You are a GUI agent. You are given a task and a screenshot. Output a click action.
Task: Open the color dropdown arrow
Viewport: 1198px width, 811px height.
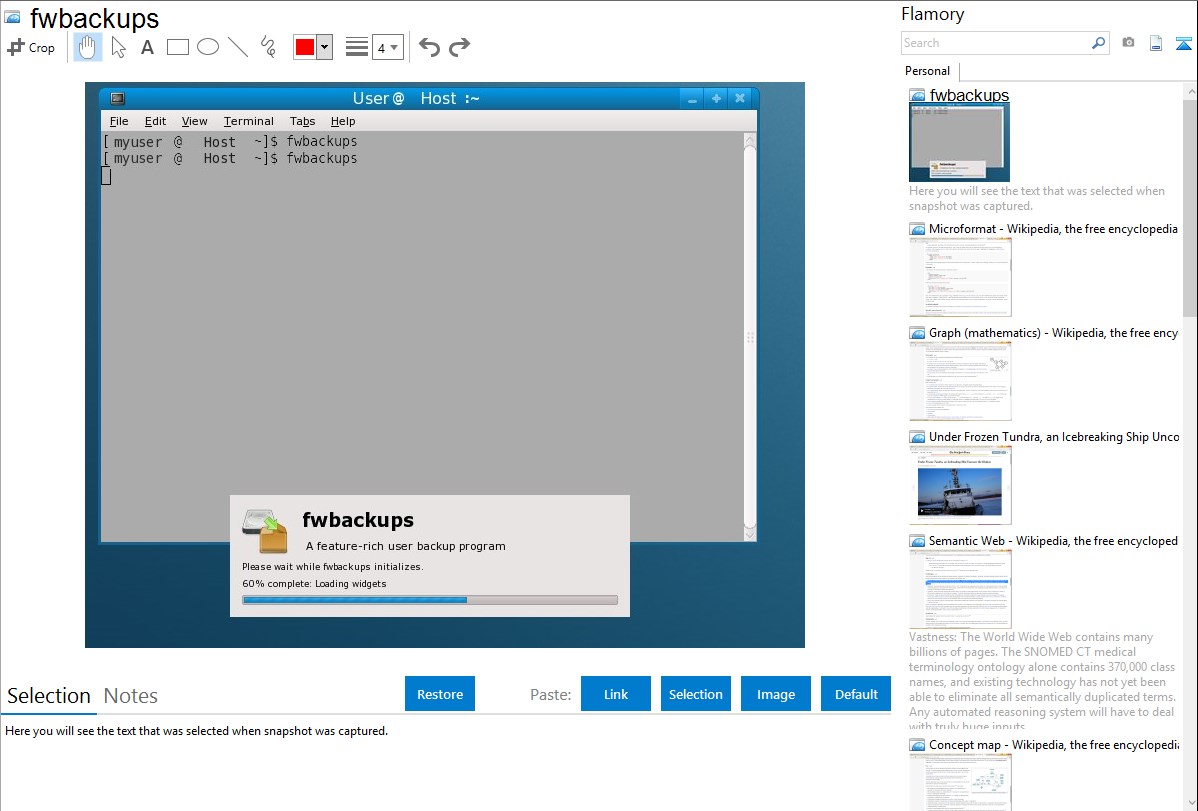(325, 47)
